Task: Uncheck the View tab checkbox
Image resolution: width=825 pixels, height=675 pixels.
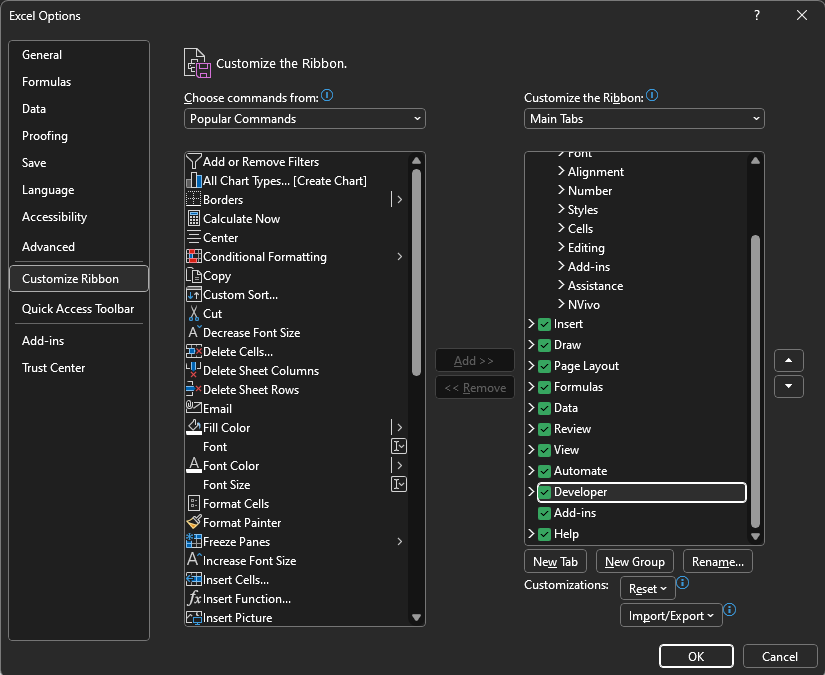Action: pos(545,450)
